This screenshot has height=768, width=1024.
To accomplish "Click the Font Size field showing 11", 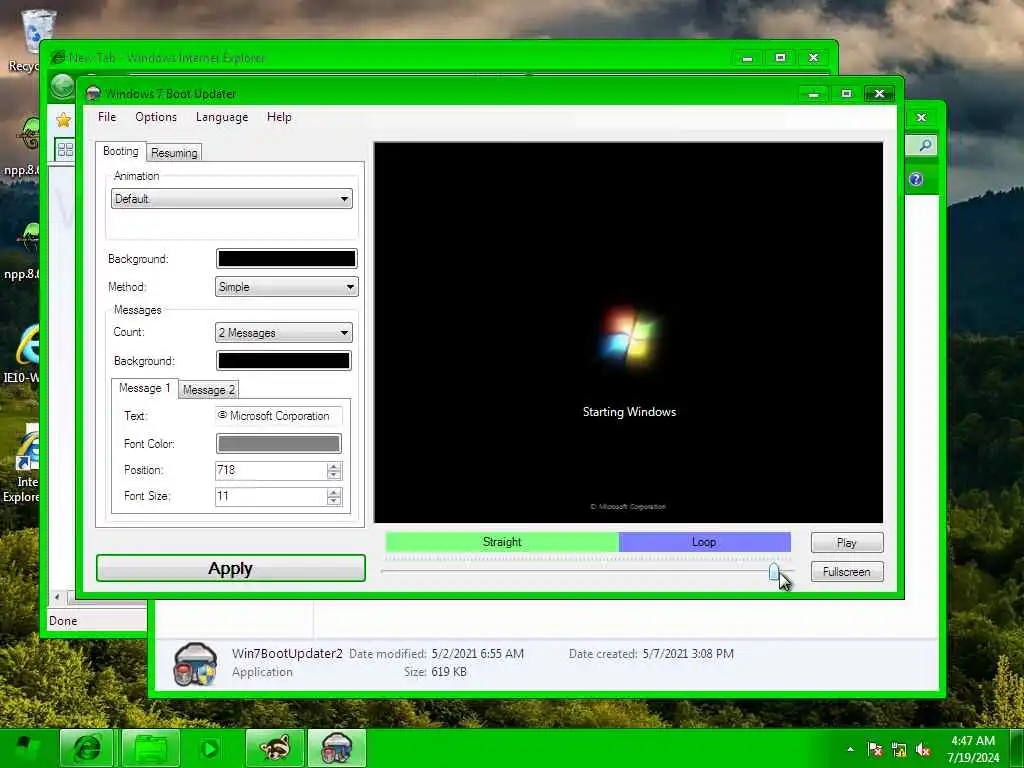I will point(271,496).
